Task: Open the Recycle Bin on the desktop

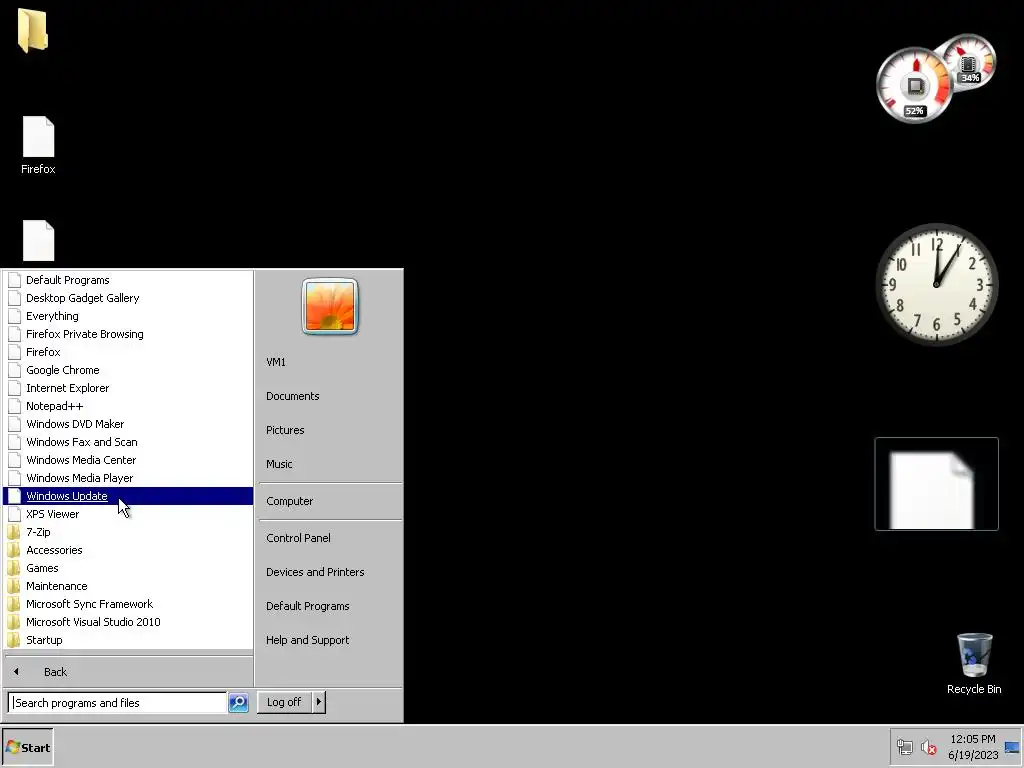Action: pyautogui.click(x=974, y=663)
